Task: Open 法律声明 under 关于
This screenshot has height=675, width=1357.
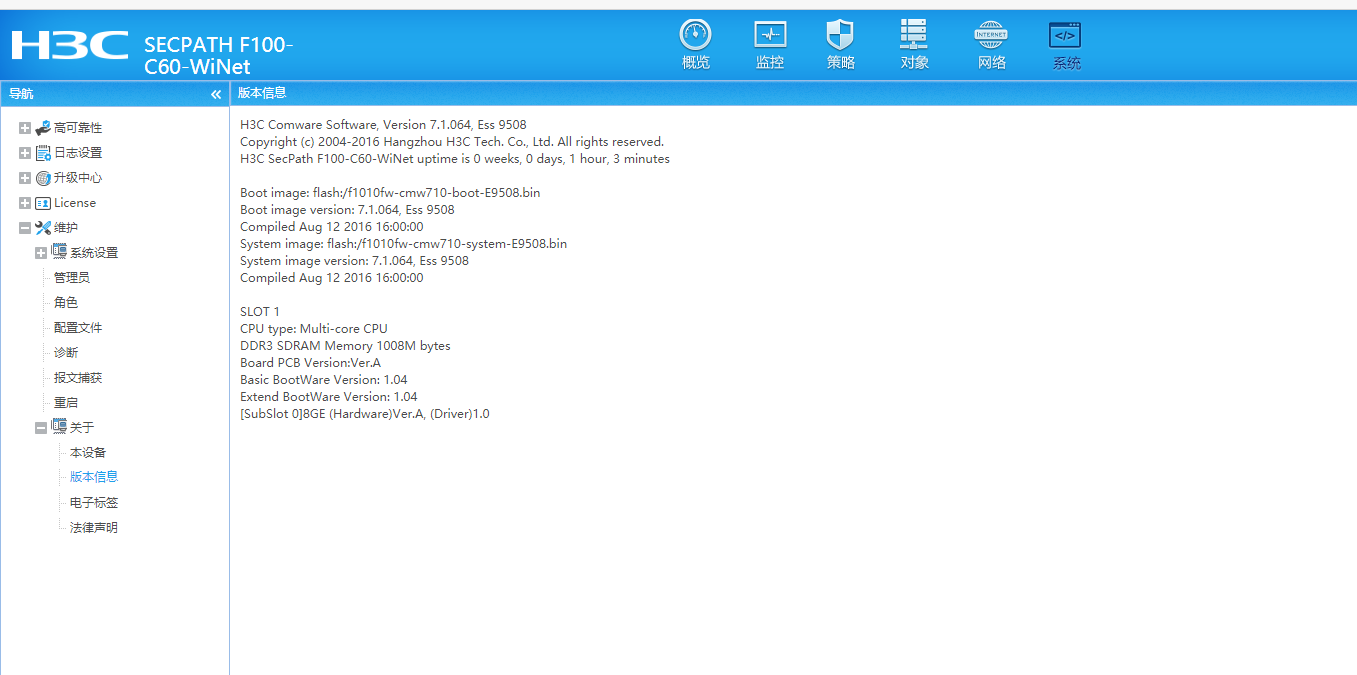Action: 94,528
